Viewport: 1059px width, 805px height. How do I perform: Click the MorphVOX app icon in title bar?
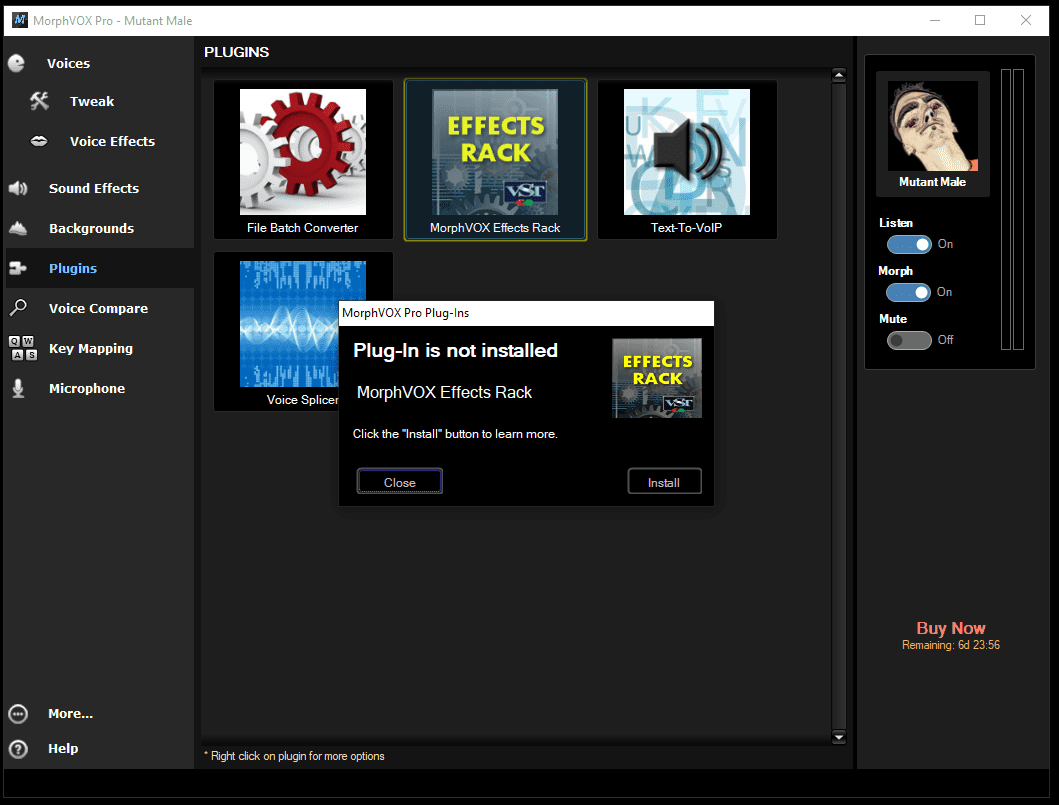click(x=20, y=20)
